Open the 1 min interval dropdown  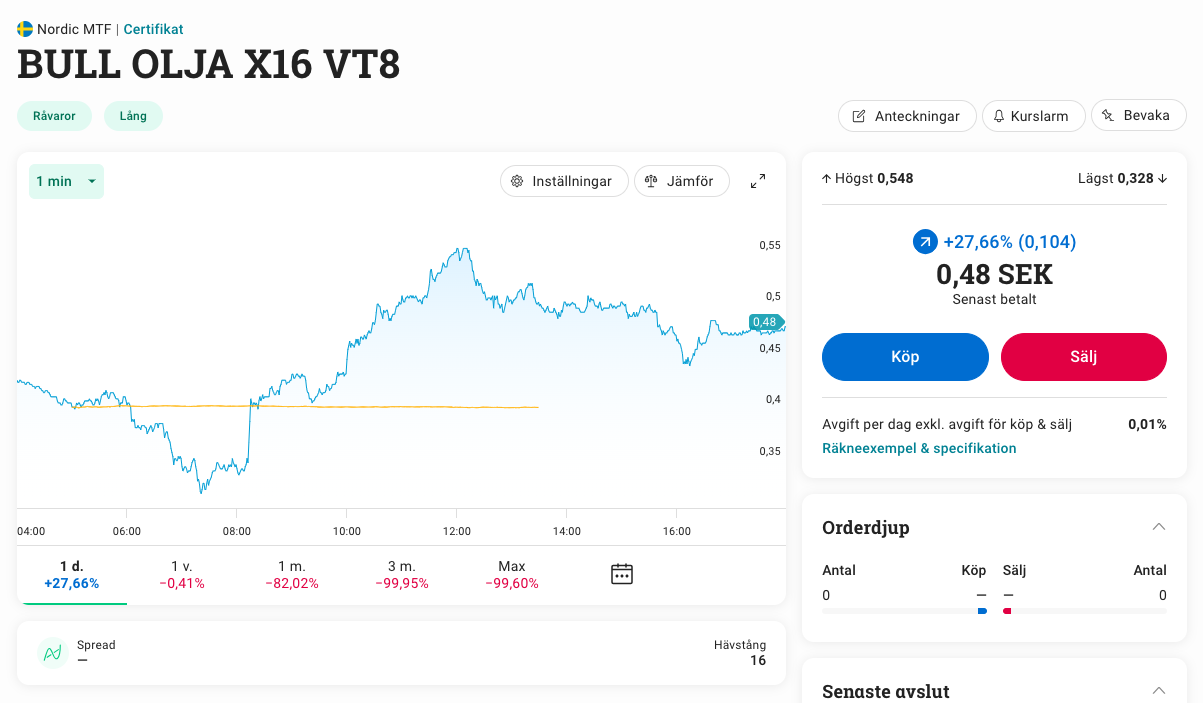[x=66, y=181]
